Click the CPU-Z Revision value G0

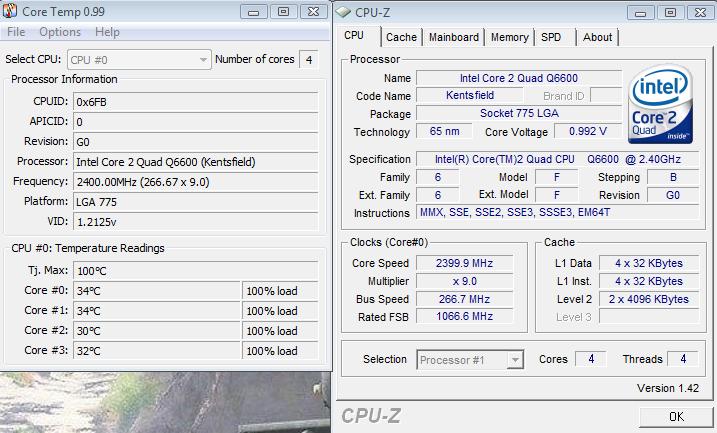673,195
